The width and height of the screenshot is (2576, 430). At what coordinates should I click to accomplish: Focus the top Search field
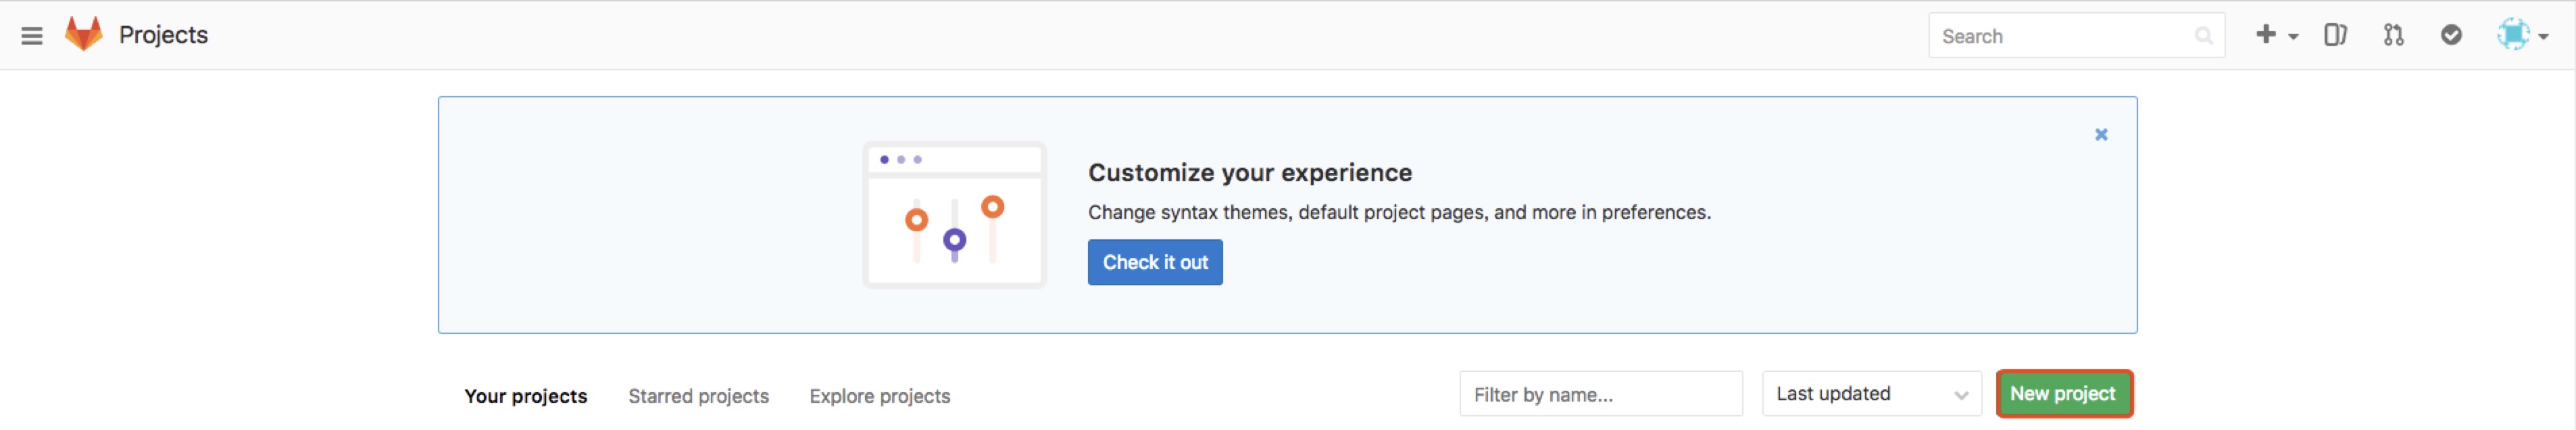[x=2060, y=36]
